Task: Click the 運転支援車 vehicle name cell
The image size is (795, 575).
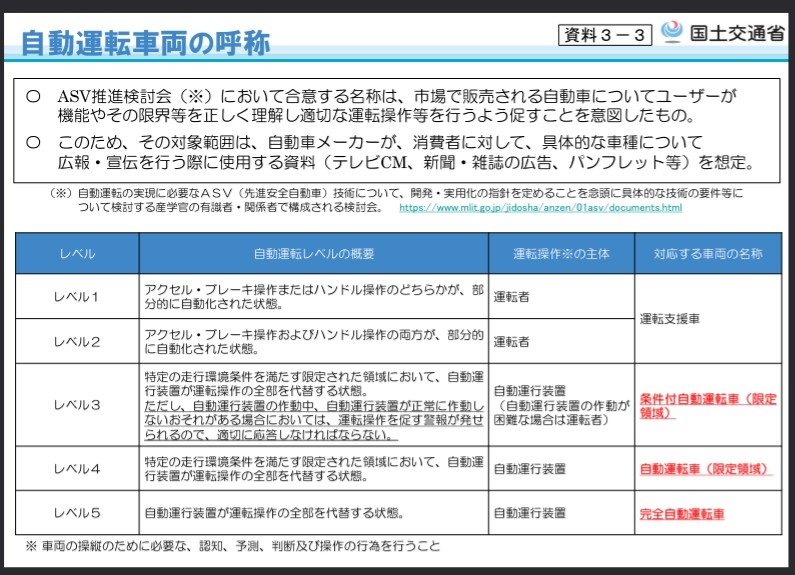Action: point(708,319)
